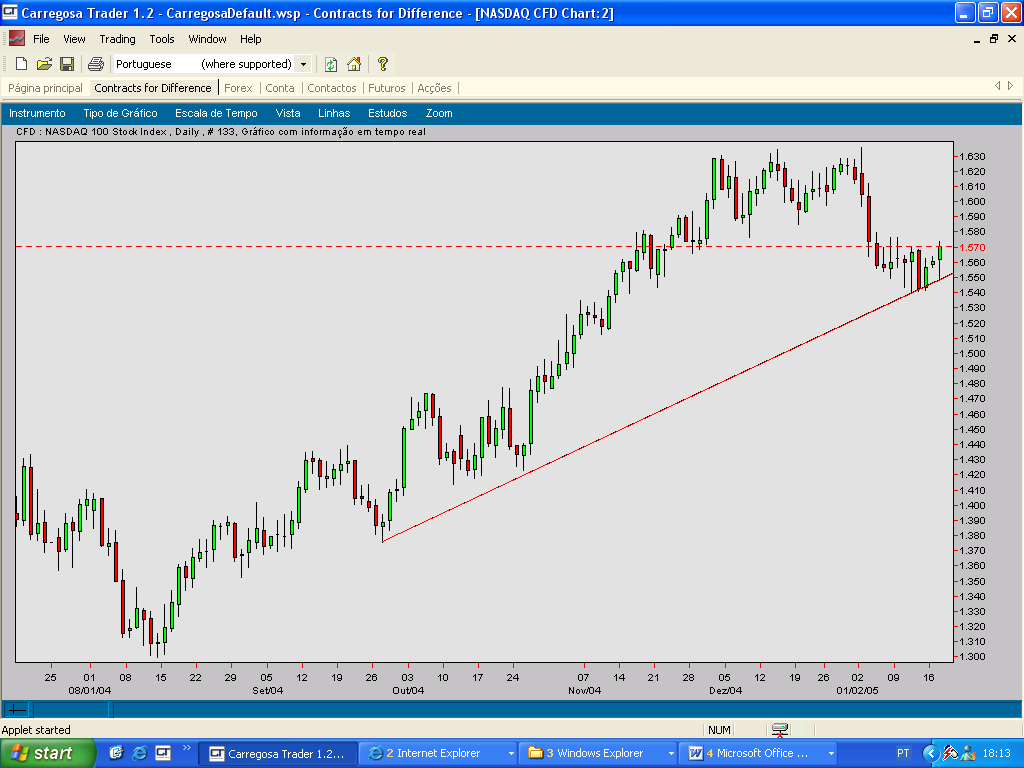Image resolution: width=1024 pixels, height=768 pixels.
Task: Click the Estudos chart menu button
Action: pos(387,113)
